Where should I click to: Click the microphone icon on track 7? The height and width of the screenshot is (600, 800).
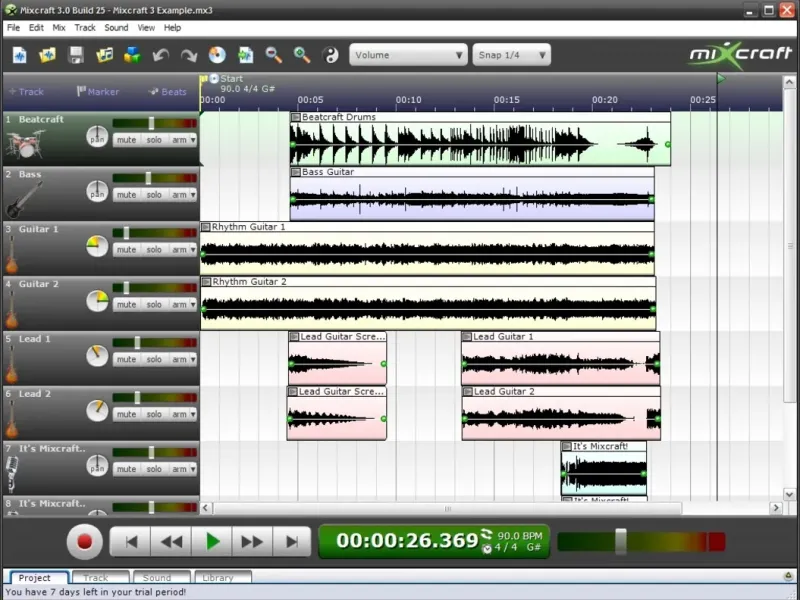click(x=11, y=474)
